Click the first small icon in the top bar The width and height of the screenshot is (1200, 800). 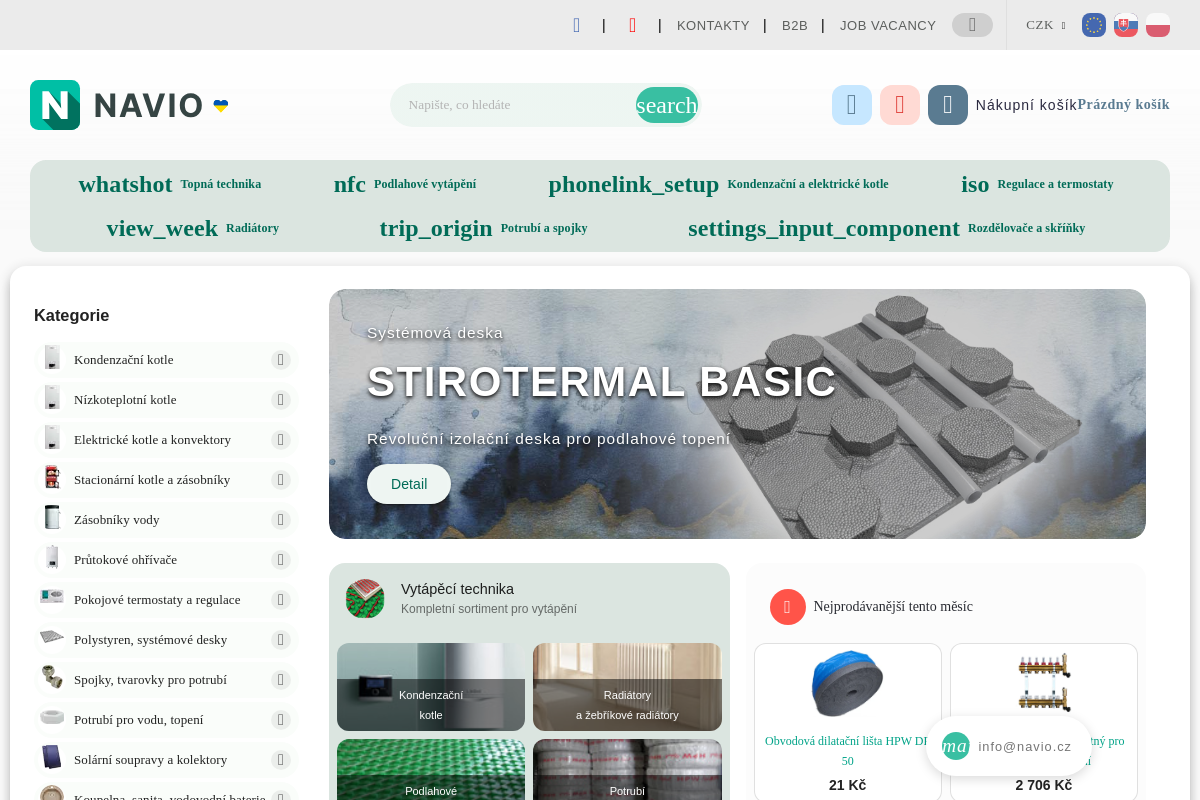[x=576, y=25]
